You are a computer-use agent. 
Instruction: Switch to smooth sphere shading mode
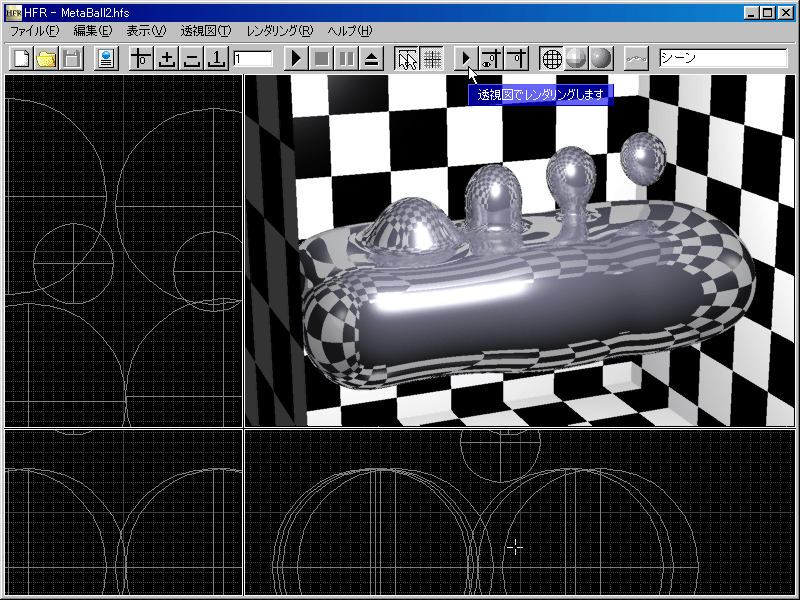[601, 58]
